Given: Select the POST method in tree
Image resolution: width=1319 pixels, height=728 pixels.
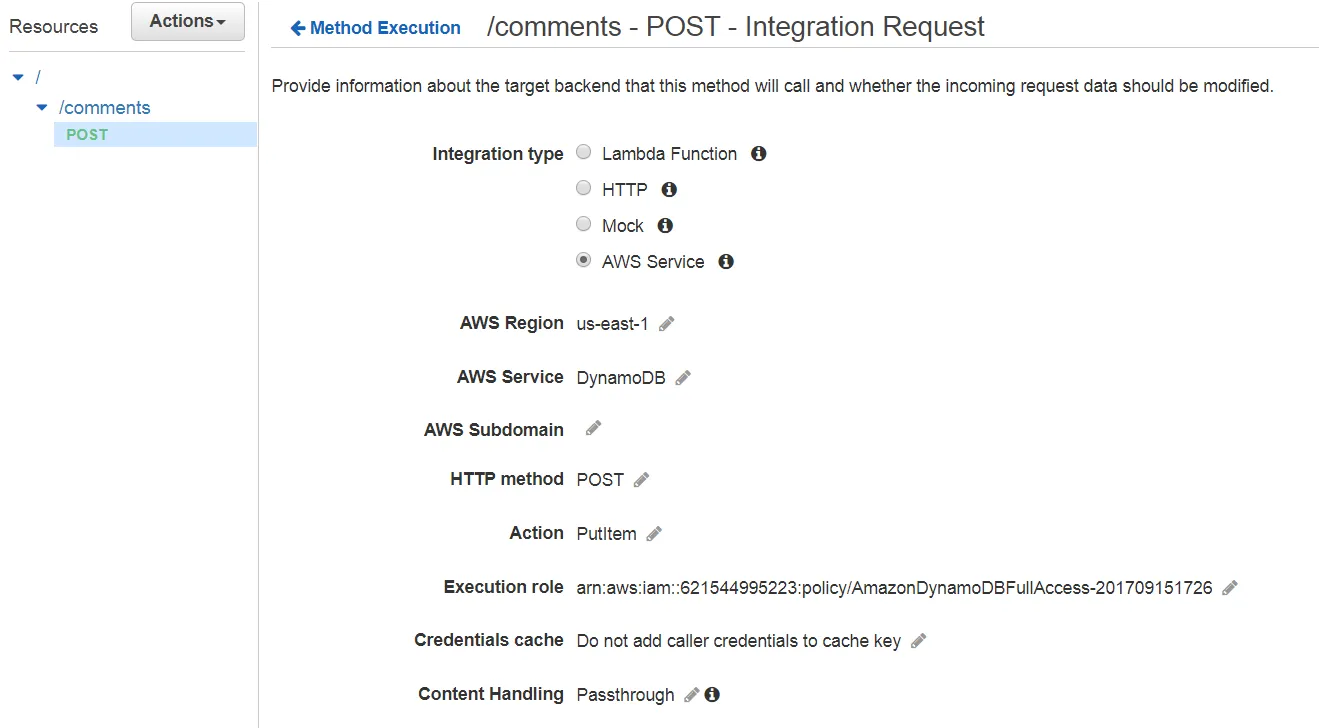Looking at the screenshot, I should click(87, 135).
